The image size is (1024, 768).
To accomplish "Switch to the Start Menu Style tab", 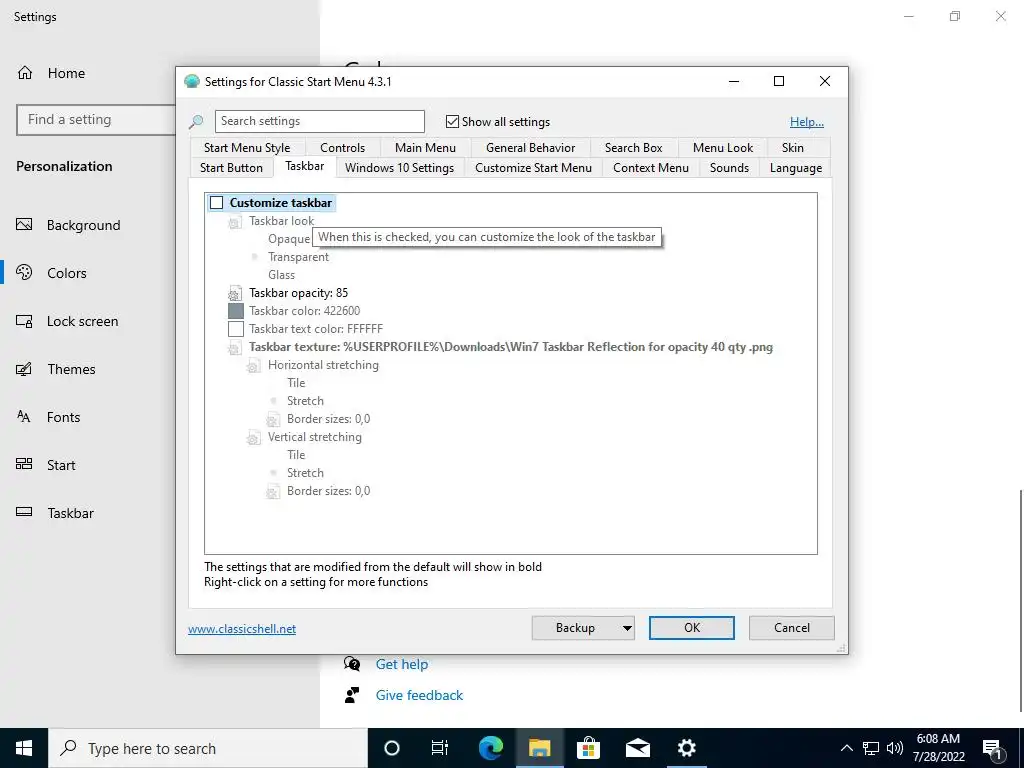I will tap(247, 148).
